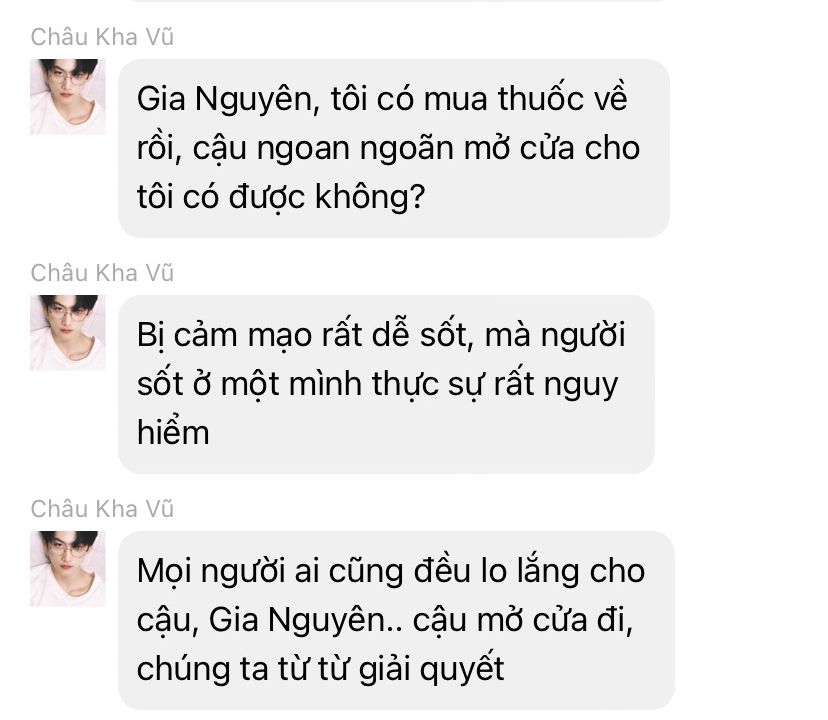Image resolution: width=828 pixels, height=720 pixels.
Task: Open avatar beside the 'mua thuốc về' message
Action: [68, 97]
